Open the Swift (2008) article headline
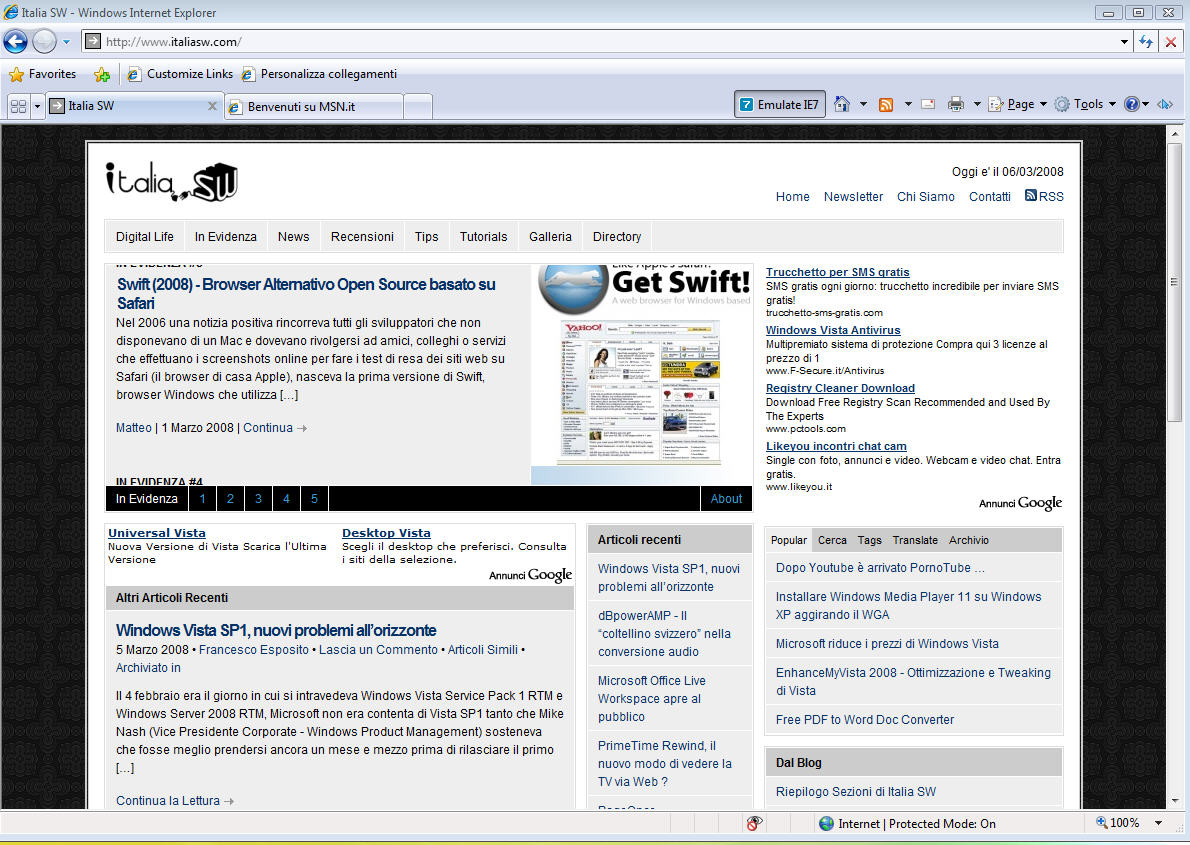 point(306,294)
